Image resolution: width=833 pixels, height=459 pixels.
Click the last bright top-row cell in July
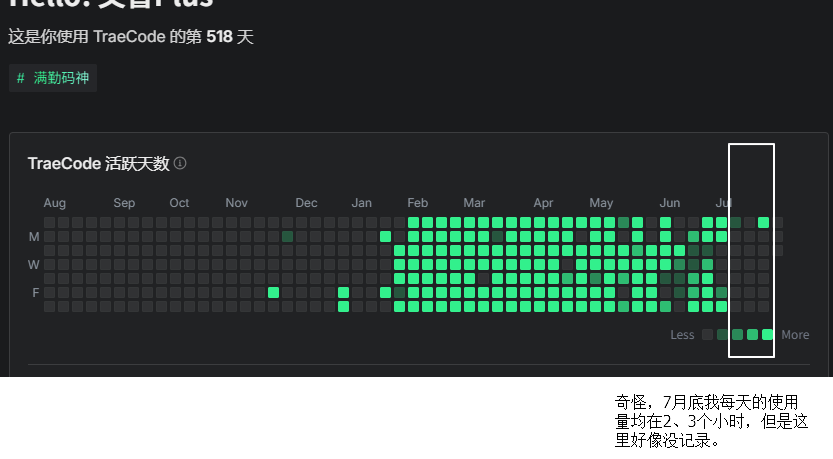coord(763,222)
